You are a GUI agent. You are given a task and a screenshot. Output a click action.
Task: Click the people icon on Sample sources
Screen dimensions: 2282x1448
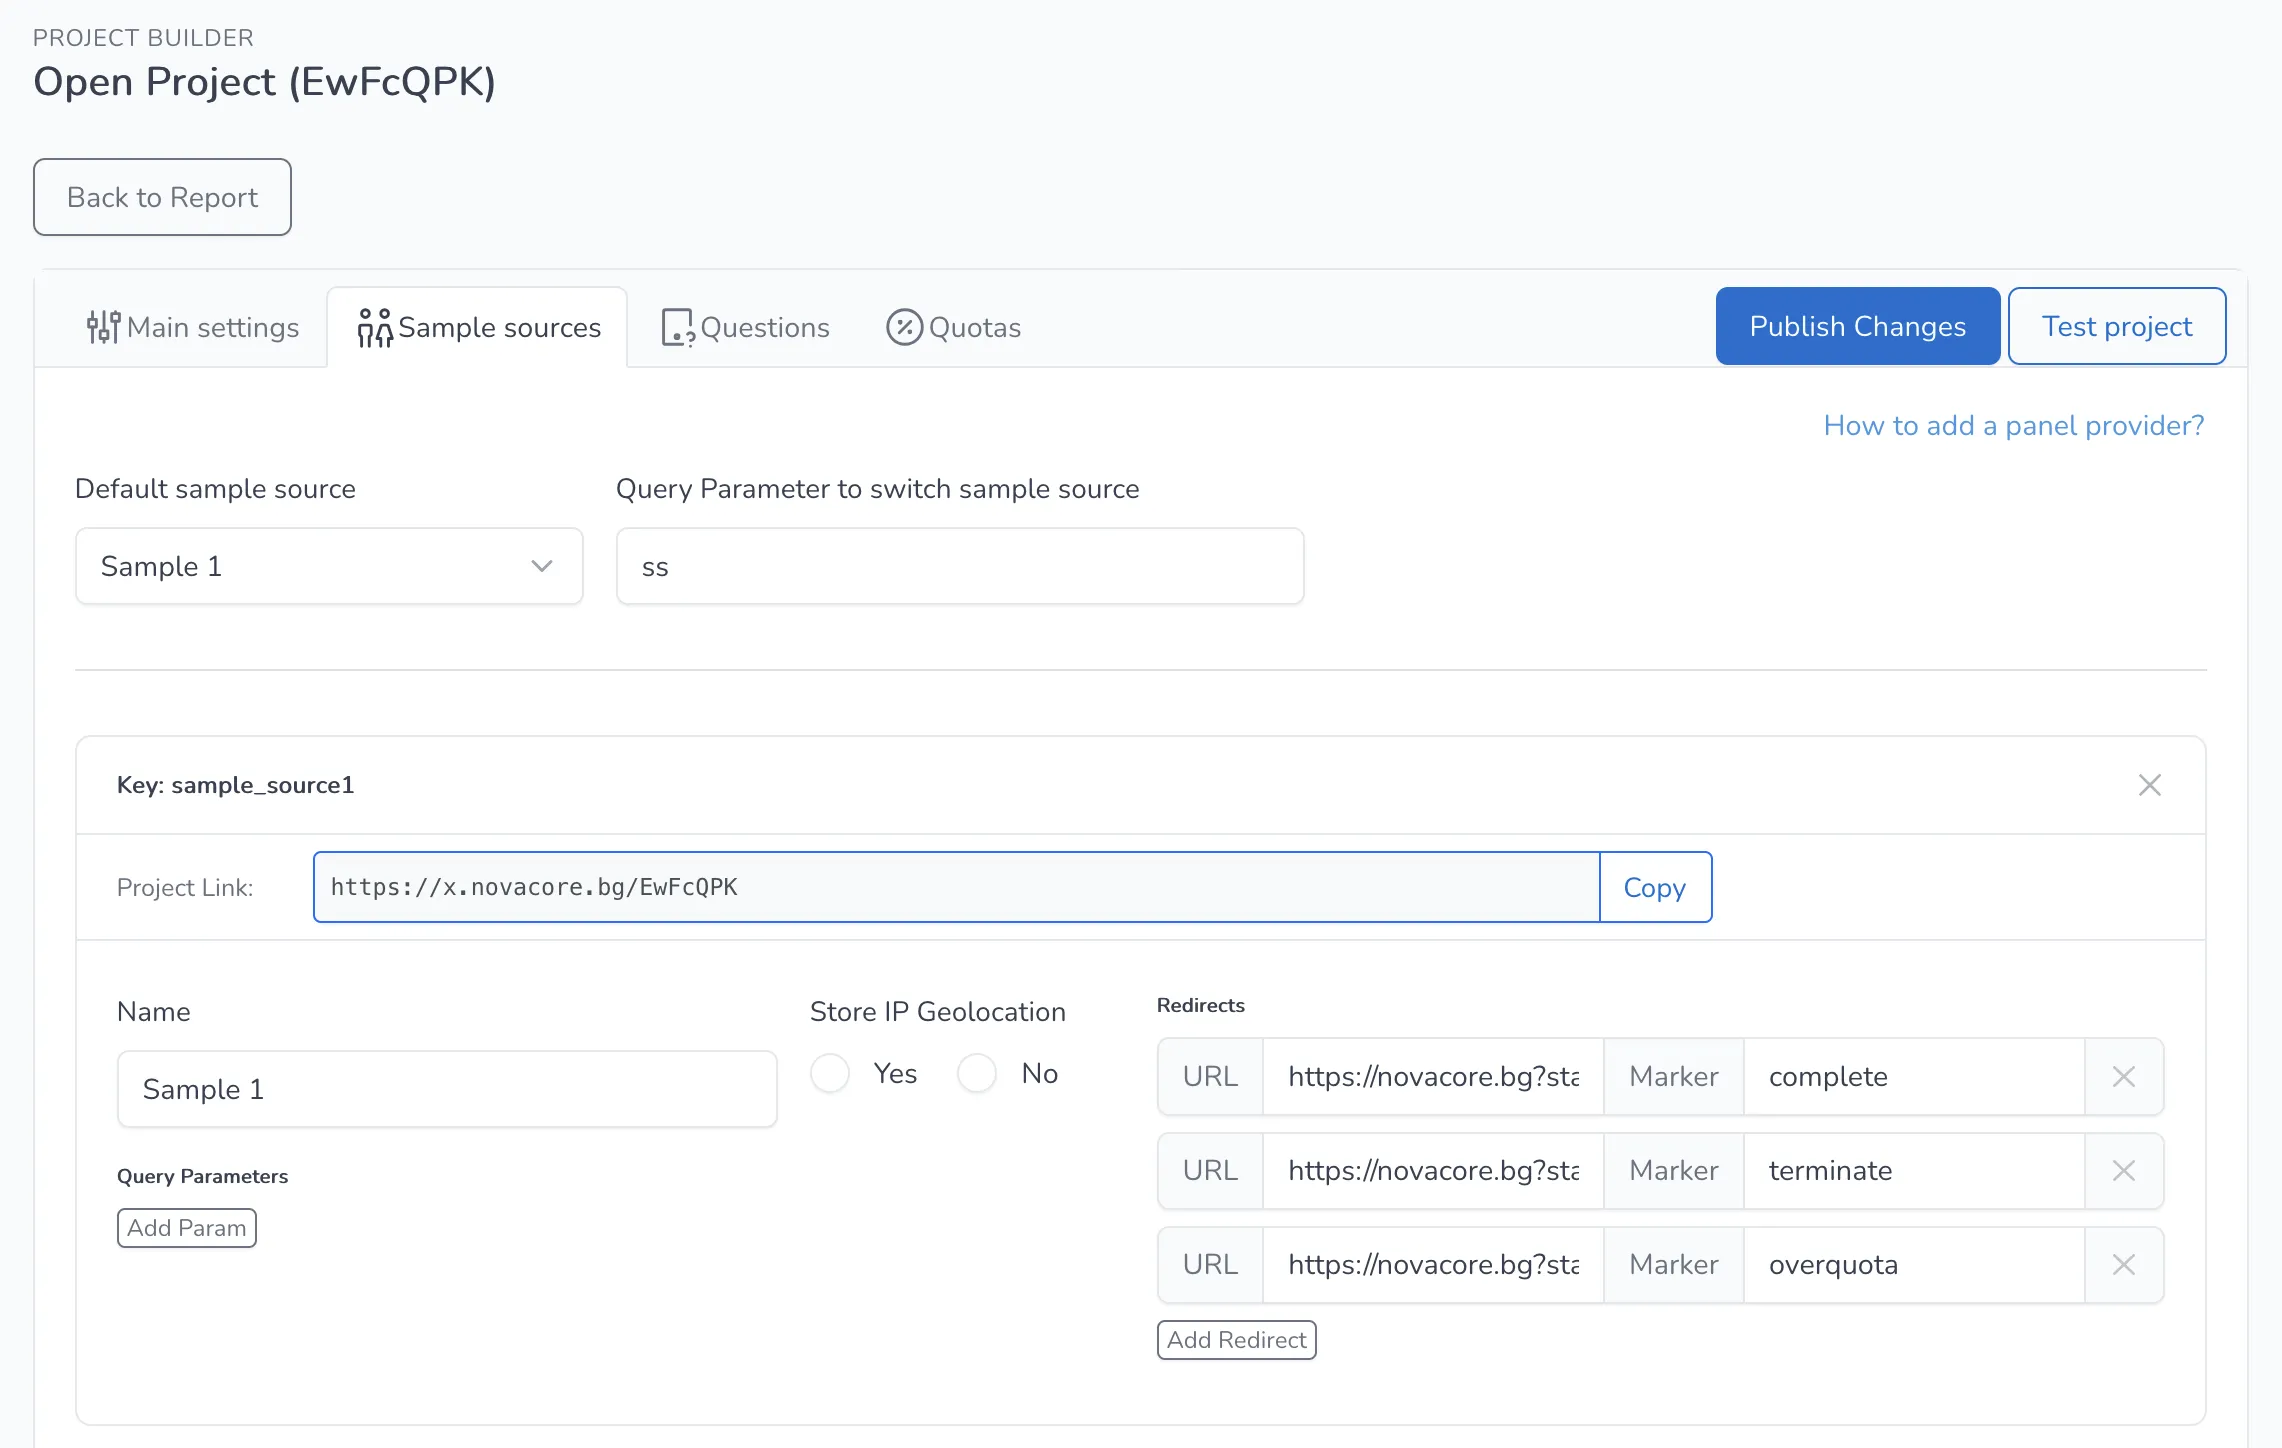[375, 327]
